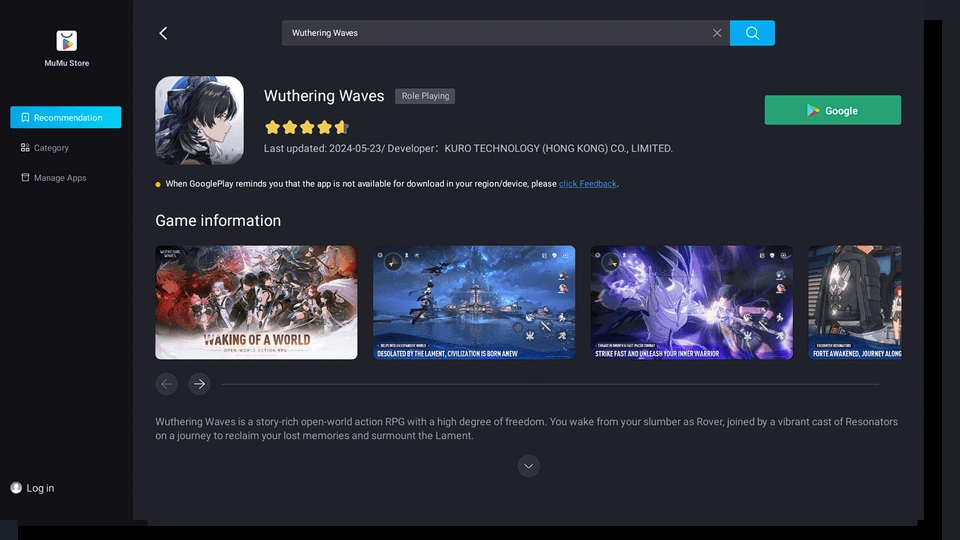The image size is (960, 540).
Task: Open the click Feedback link
Action: pos(587,184)
